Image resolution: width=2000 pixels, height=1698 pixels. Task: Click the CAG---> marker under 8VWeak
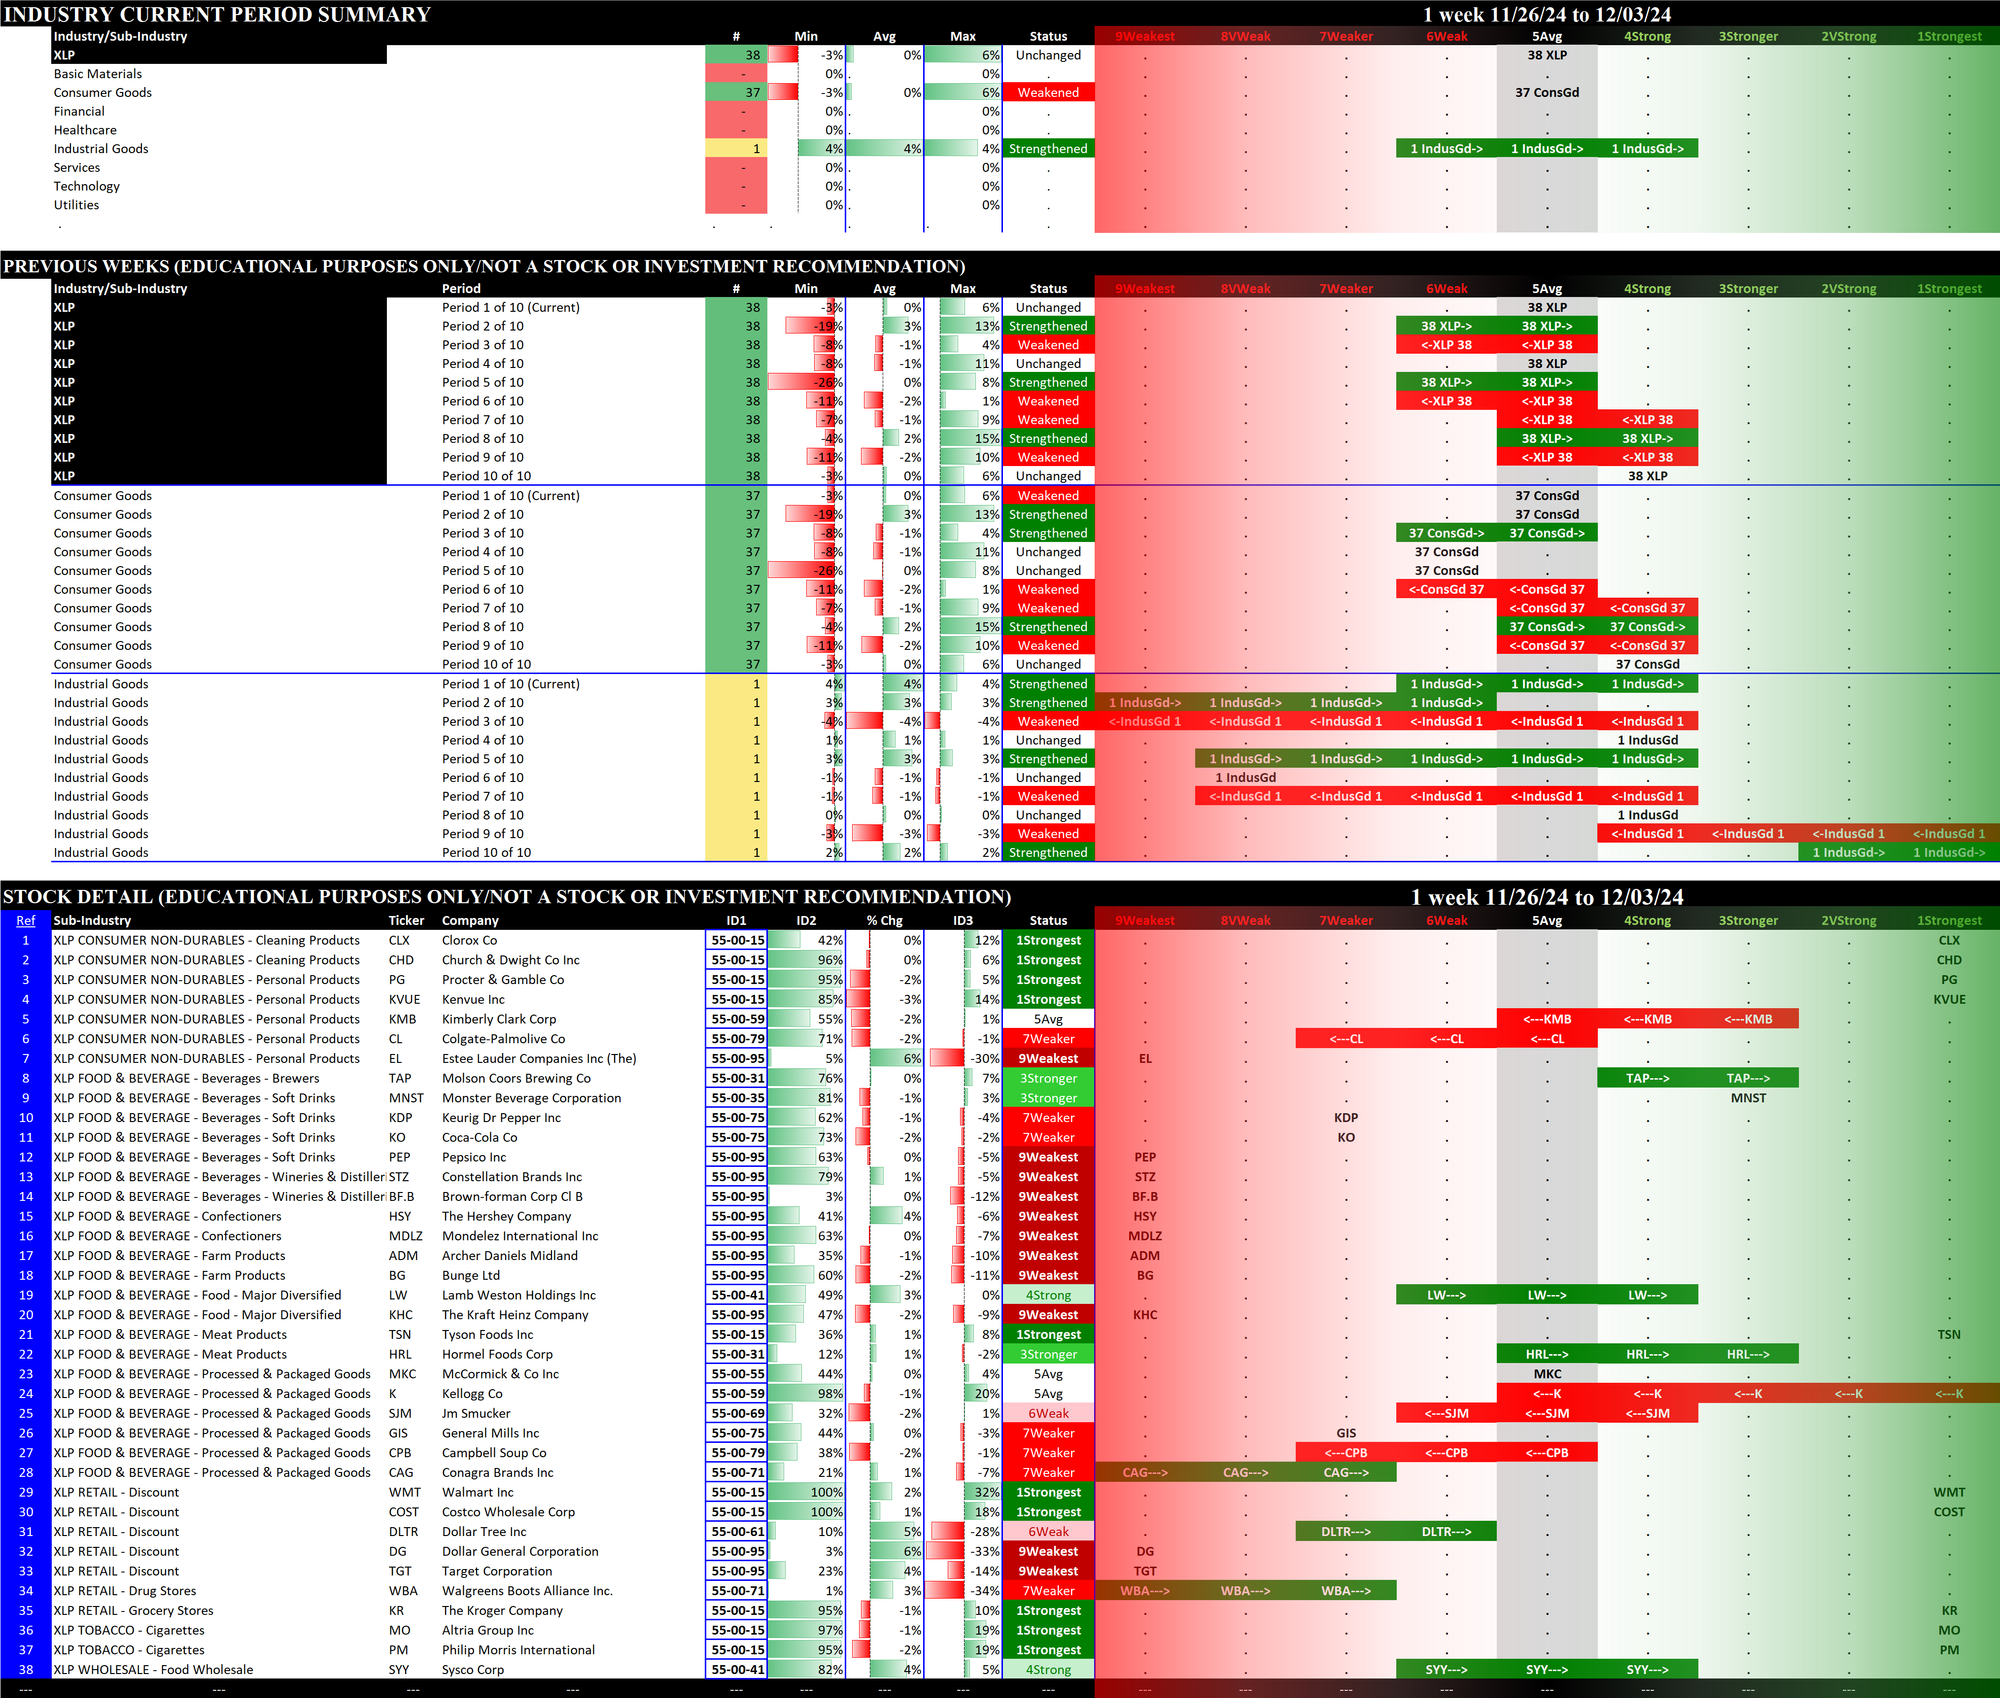coord(1245,1473)
